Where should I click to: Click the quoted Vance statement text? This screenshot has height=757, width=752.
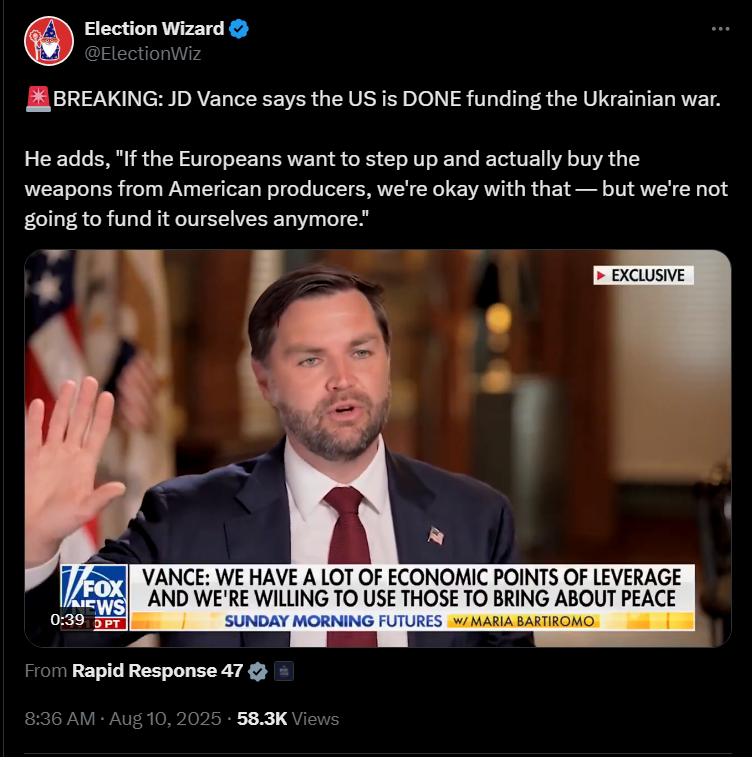(x=376, y=189)
